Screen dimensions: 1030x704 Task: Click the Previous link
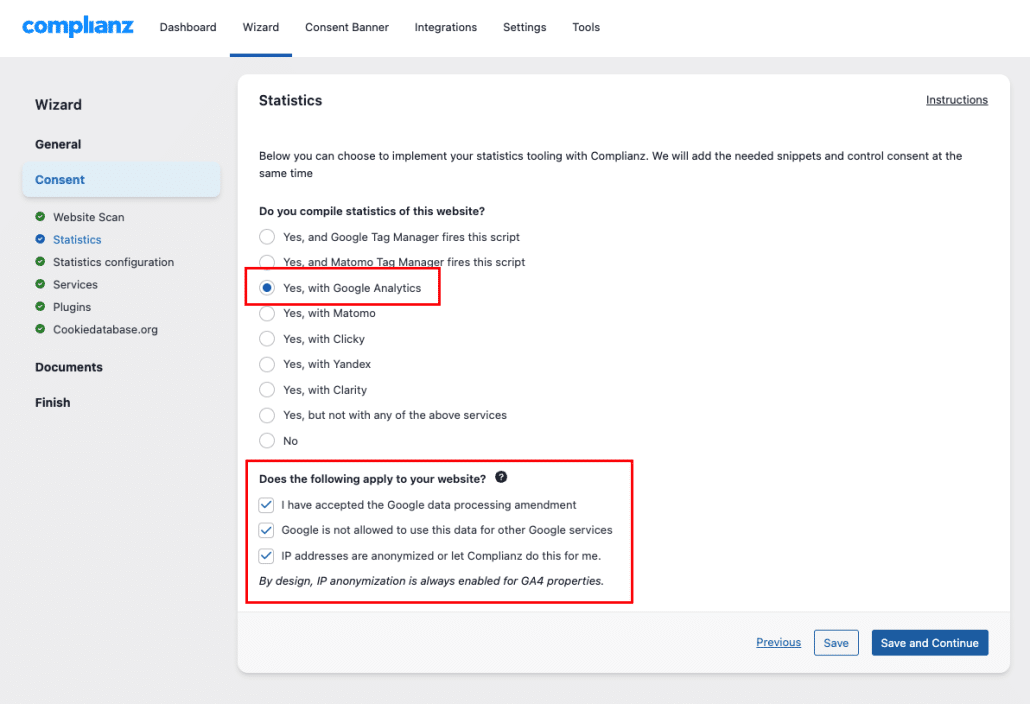point(778,642)
